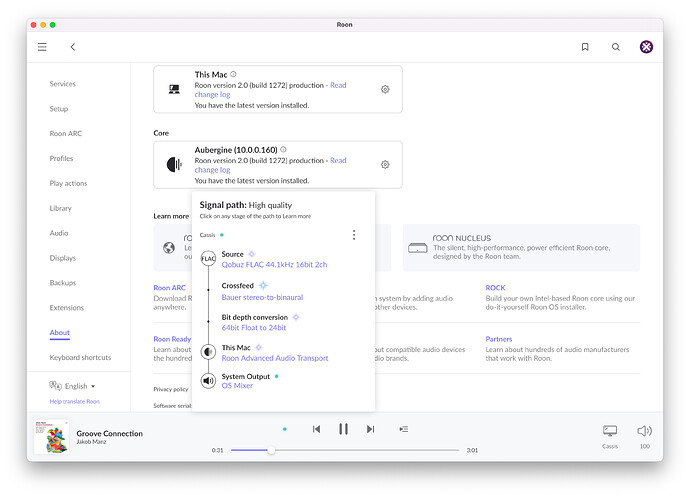Click the globe icon in Learn more card
This screenshot has height=497, width=690.
click(169, 248)
